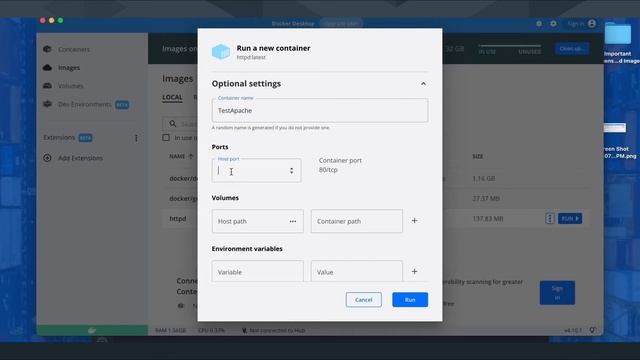Viewport: 640px width, 360px height.
Task: Open the desktop folder icon
Action: coord(618,33)
